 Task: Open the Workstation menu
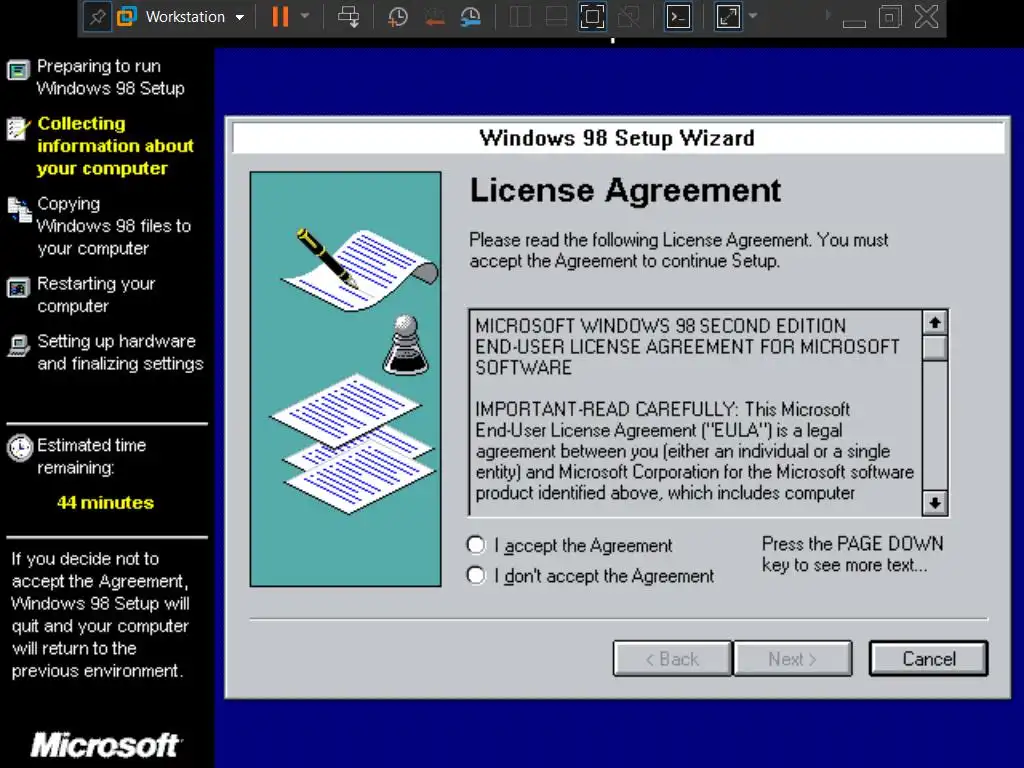[x=195, y=17]
